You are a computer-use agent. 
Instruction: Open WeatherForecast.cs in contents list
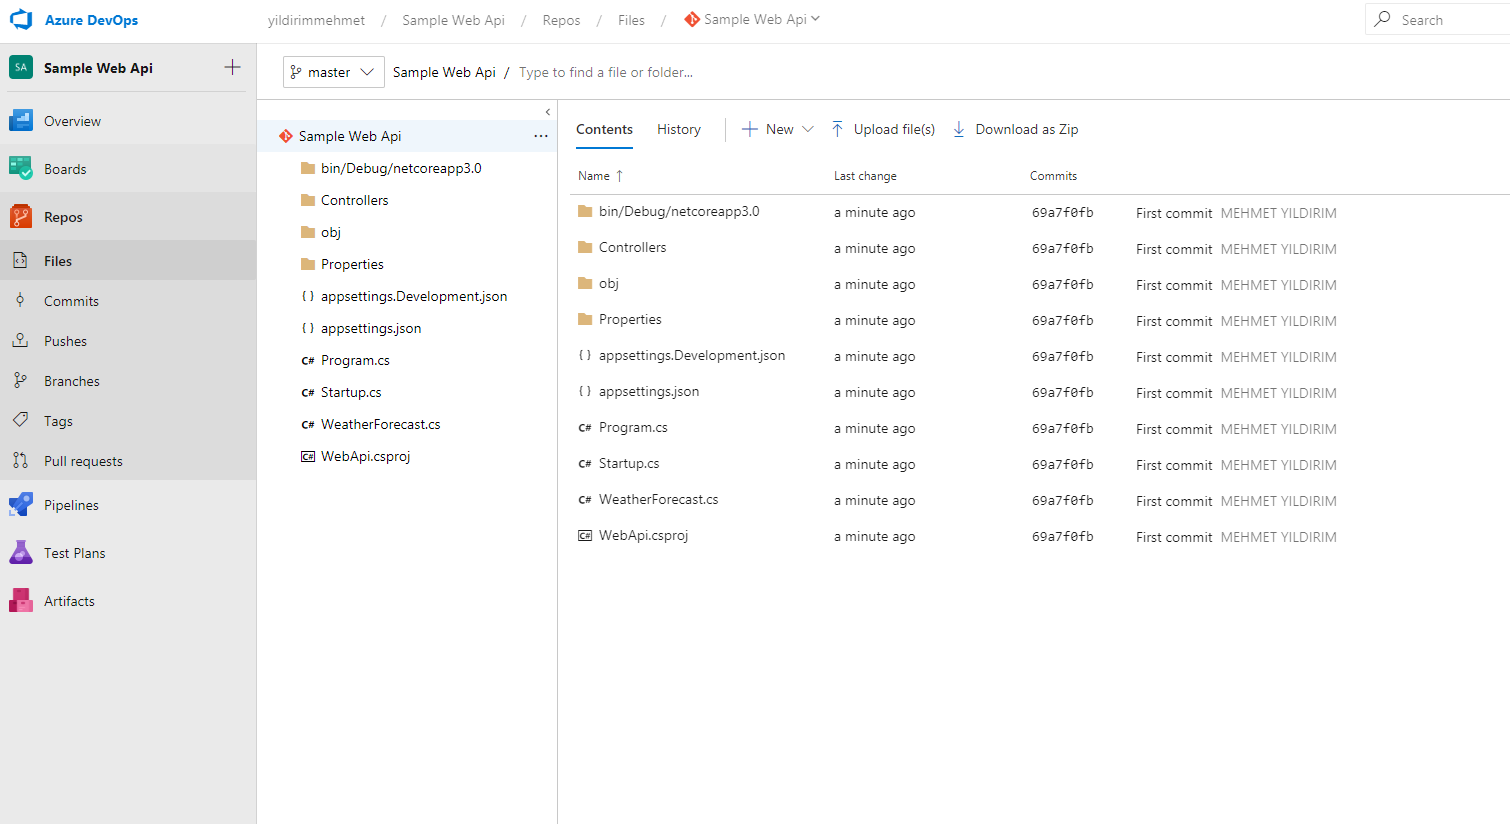(658, 499)
